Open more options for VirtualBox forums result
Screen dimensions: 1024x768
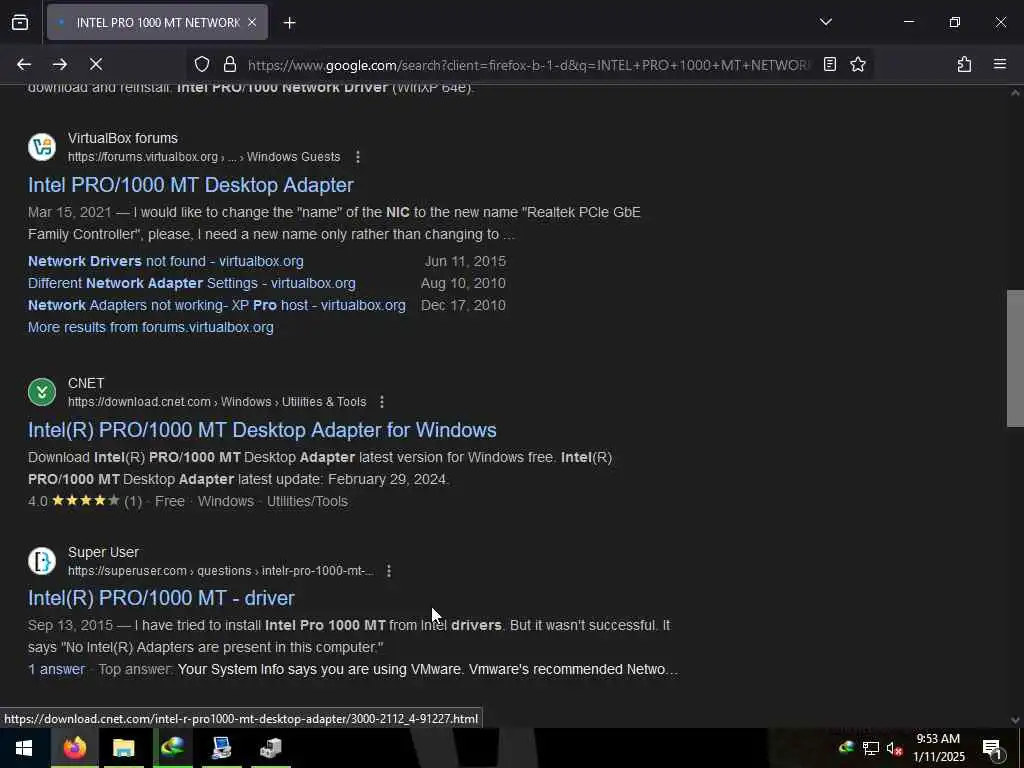[x=357, y=157]
